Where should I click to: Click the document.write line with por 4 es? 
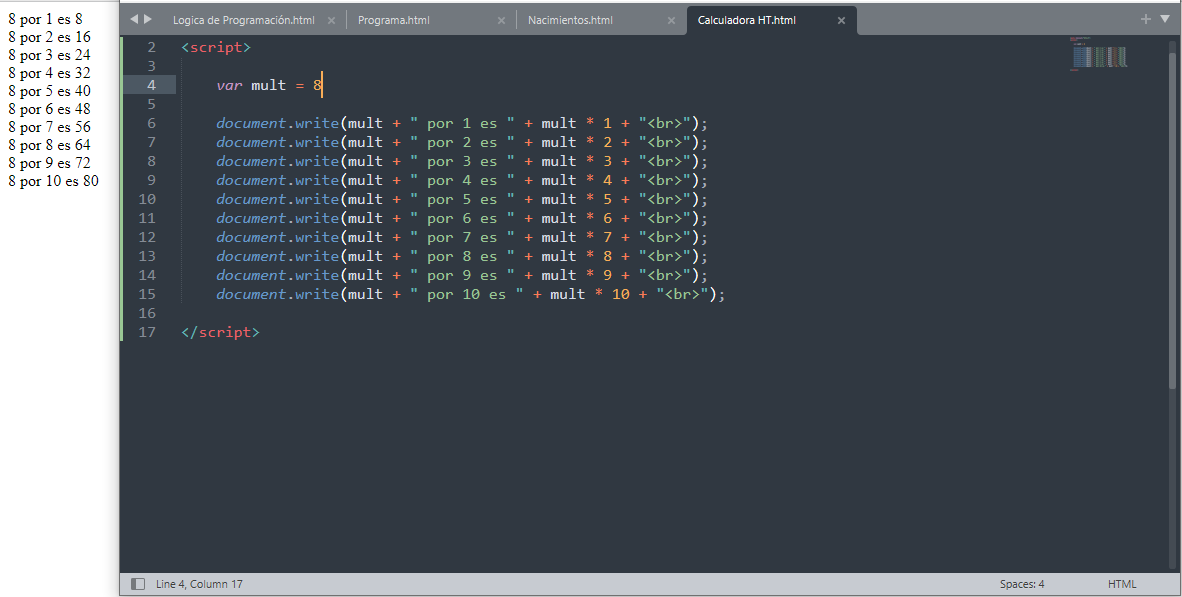(462, 180)
